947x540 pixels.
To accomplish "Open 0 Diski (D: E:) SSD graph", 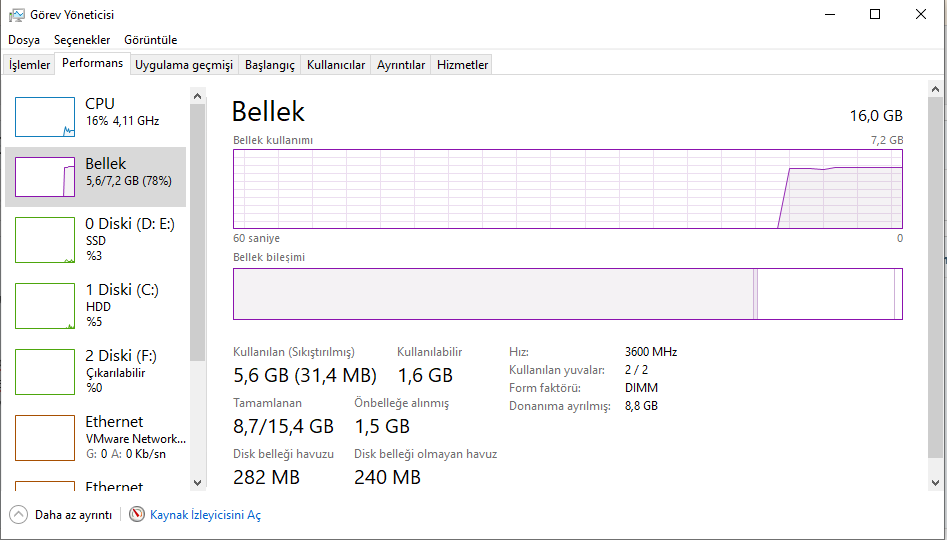I will [45, 240].
